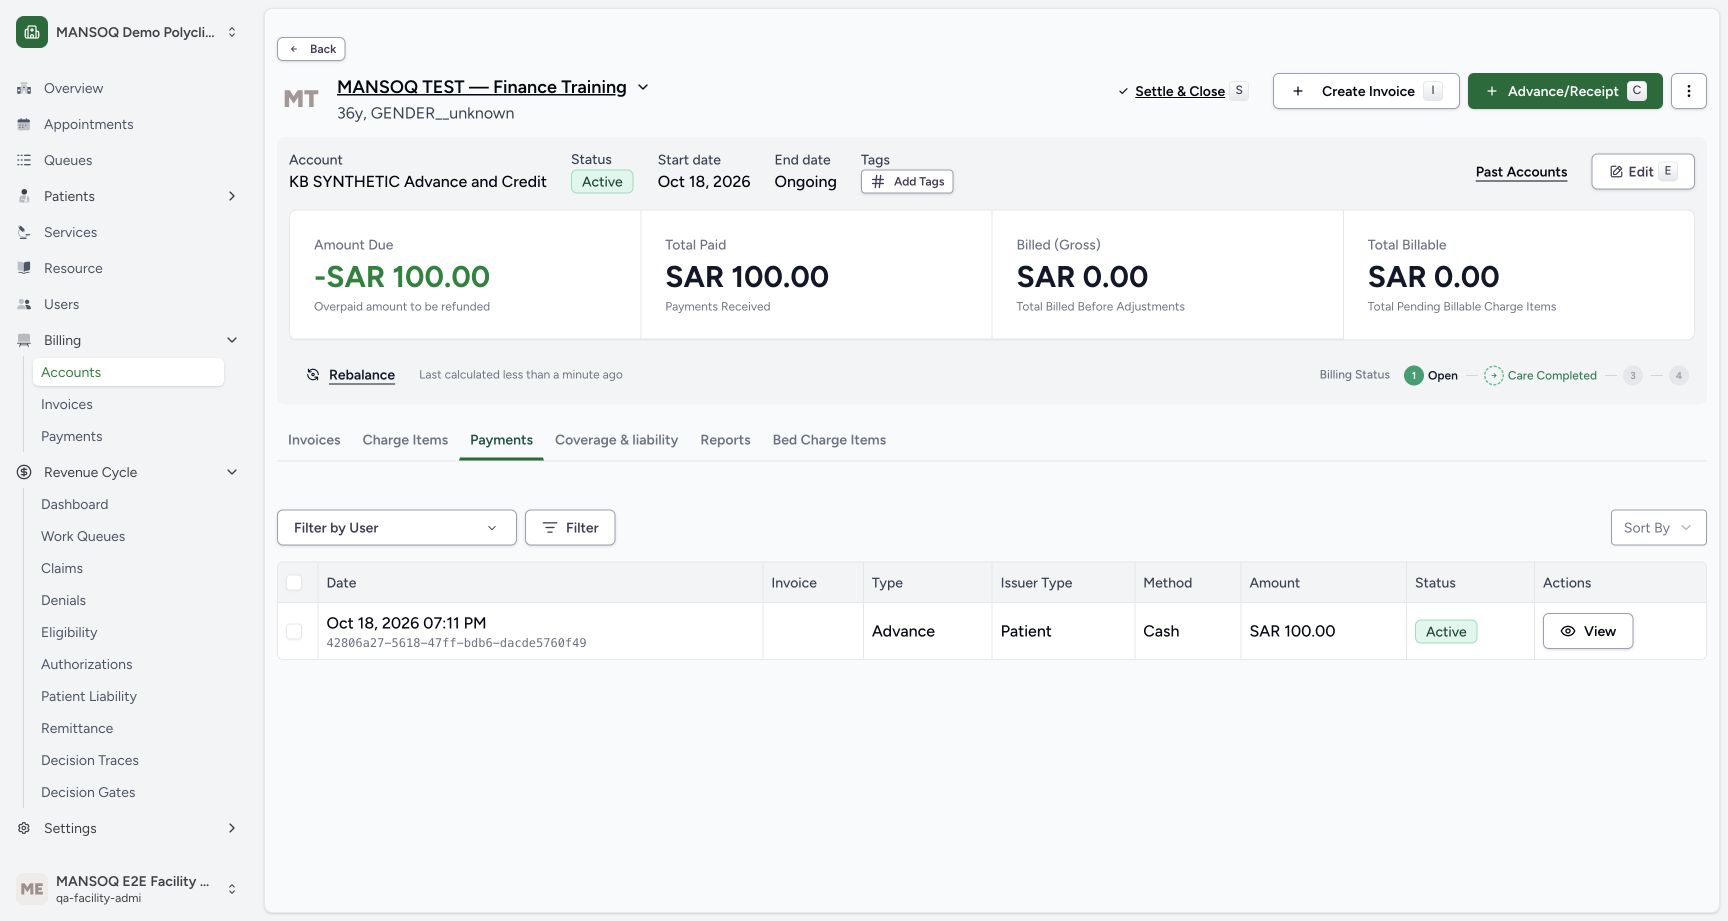Click the MT patient avatar
This screenshot has height=921, width=1728.
tap(301, 99)
